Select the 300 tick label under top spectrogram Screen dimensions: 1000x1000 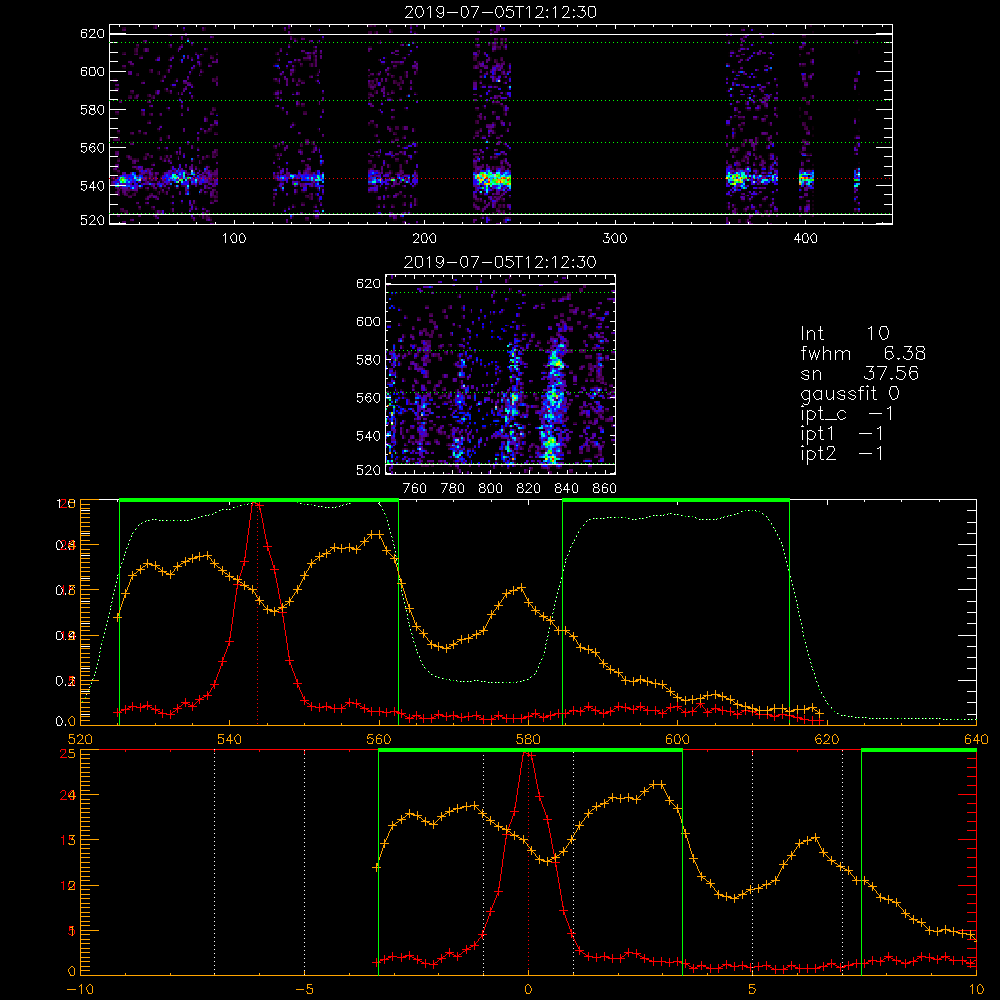pos(615,239)
